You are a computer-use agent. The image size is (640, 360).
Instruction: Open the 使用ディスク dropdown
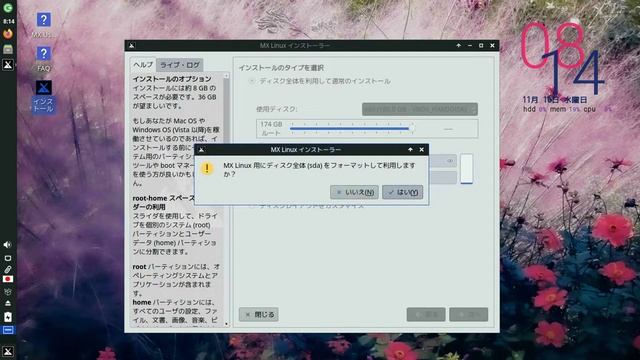point(420,109)
